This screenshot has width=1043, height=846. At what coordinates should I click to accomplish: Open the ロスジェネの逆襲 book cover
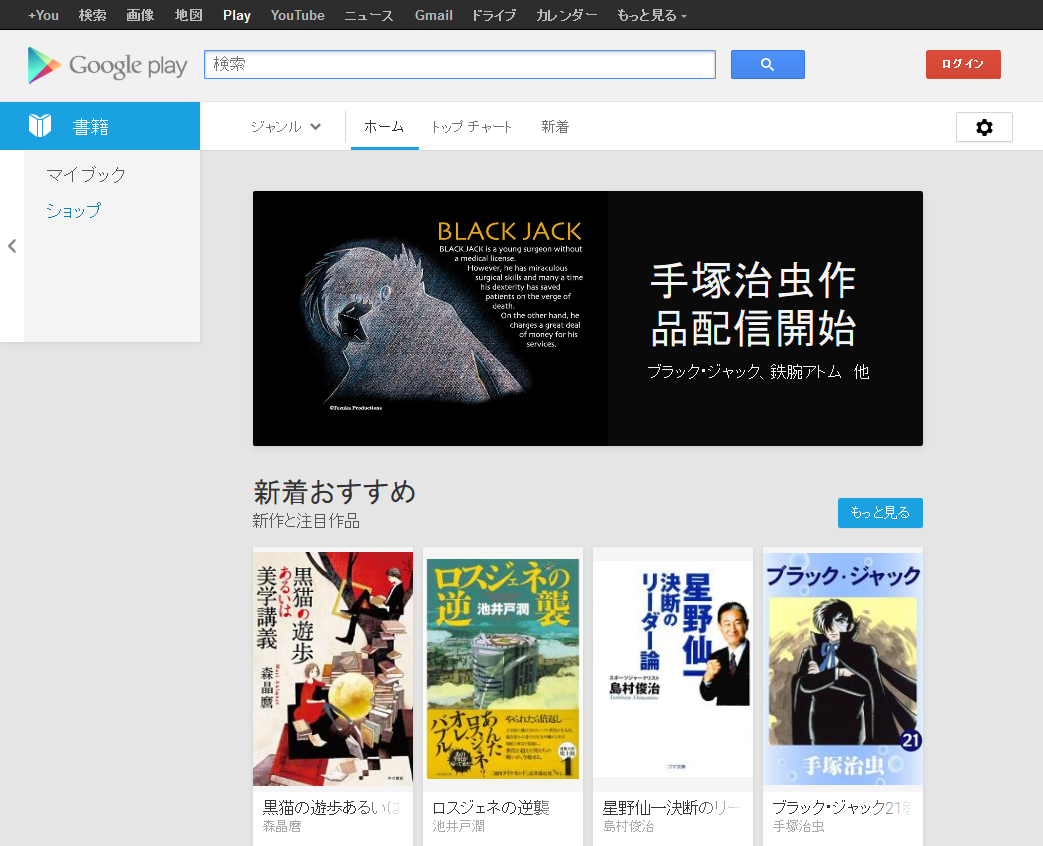[503, 669]
